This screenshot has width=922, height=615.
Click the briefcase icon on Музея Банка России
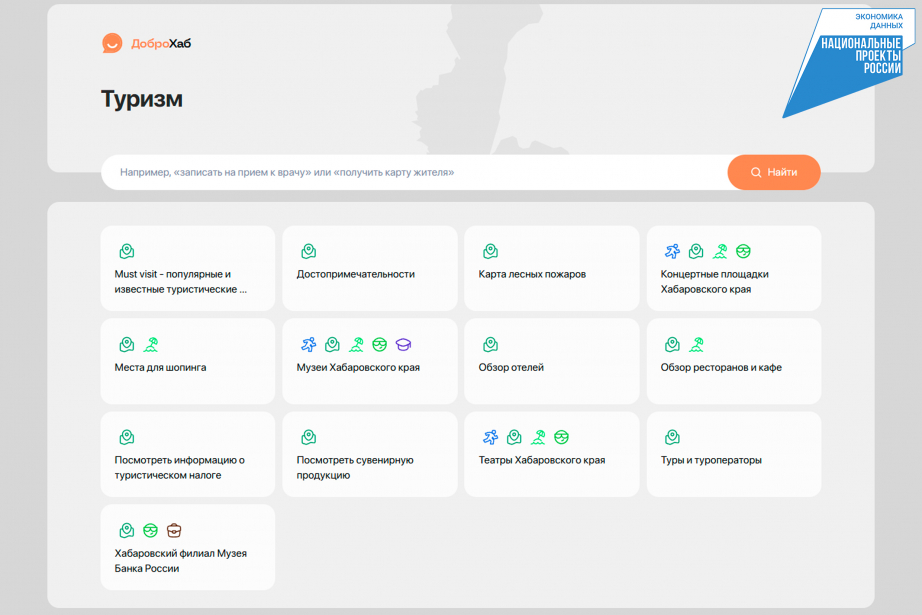174,531
